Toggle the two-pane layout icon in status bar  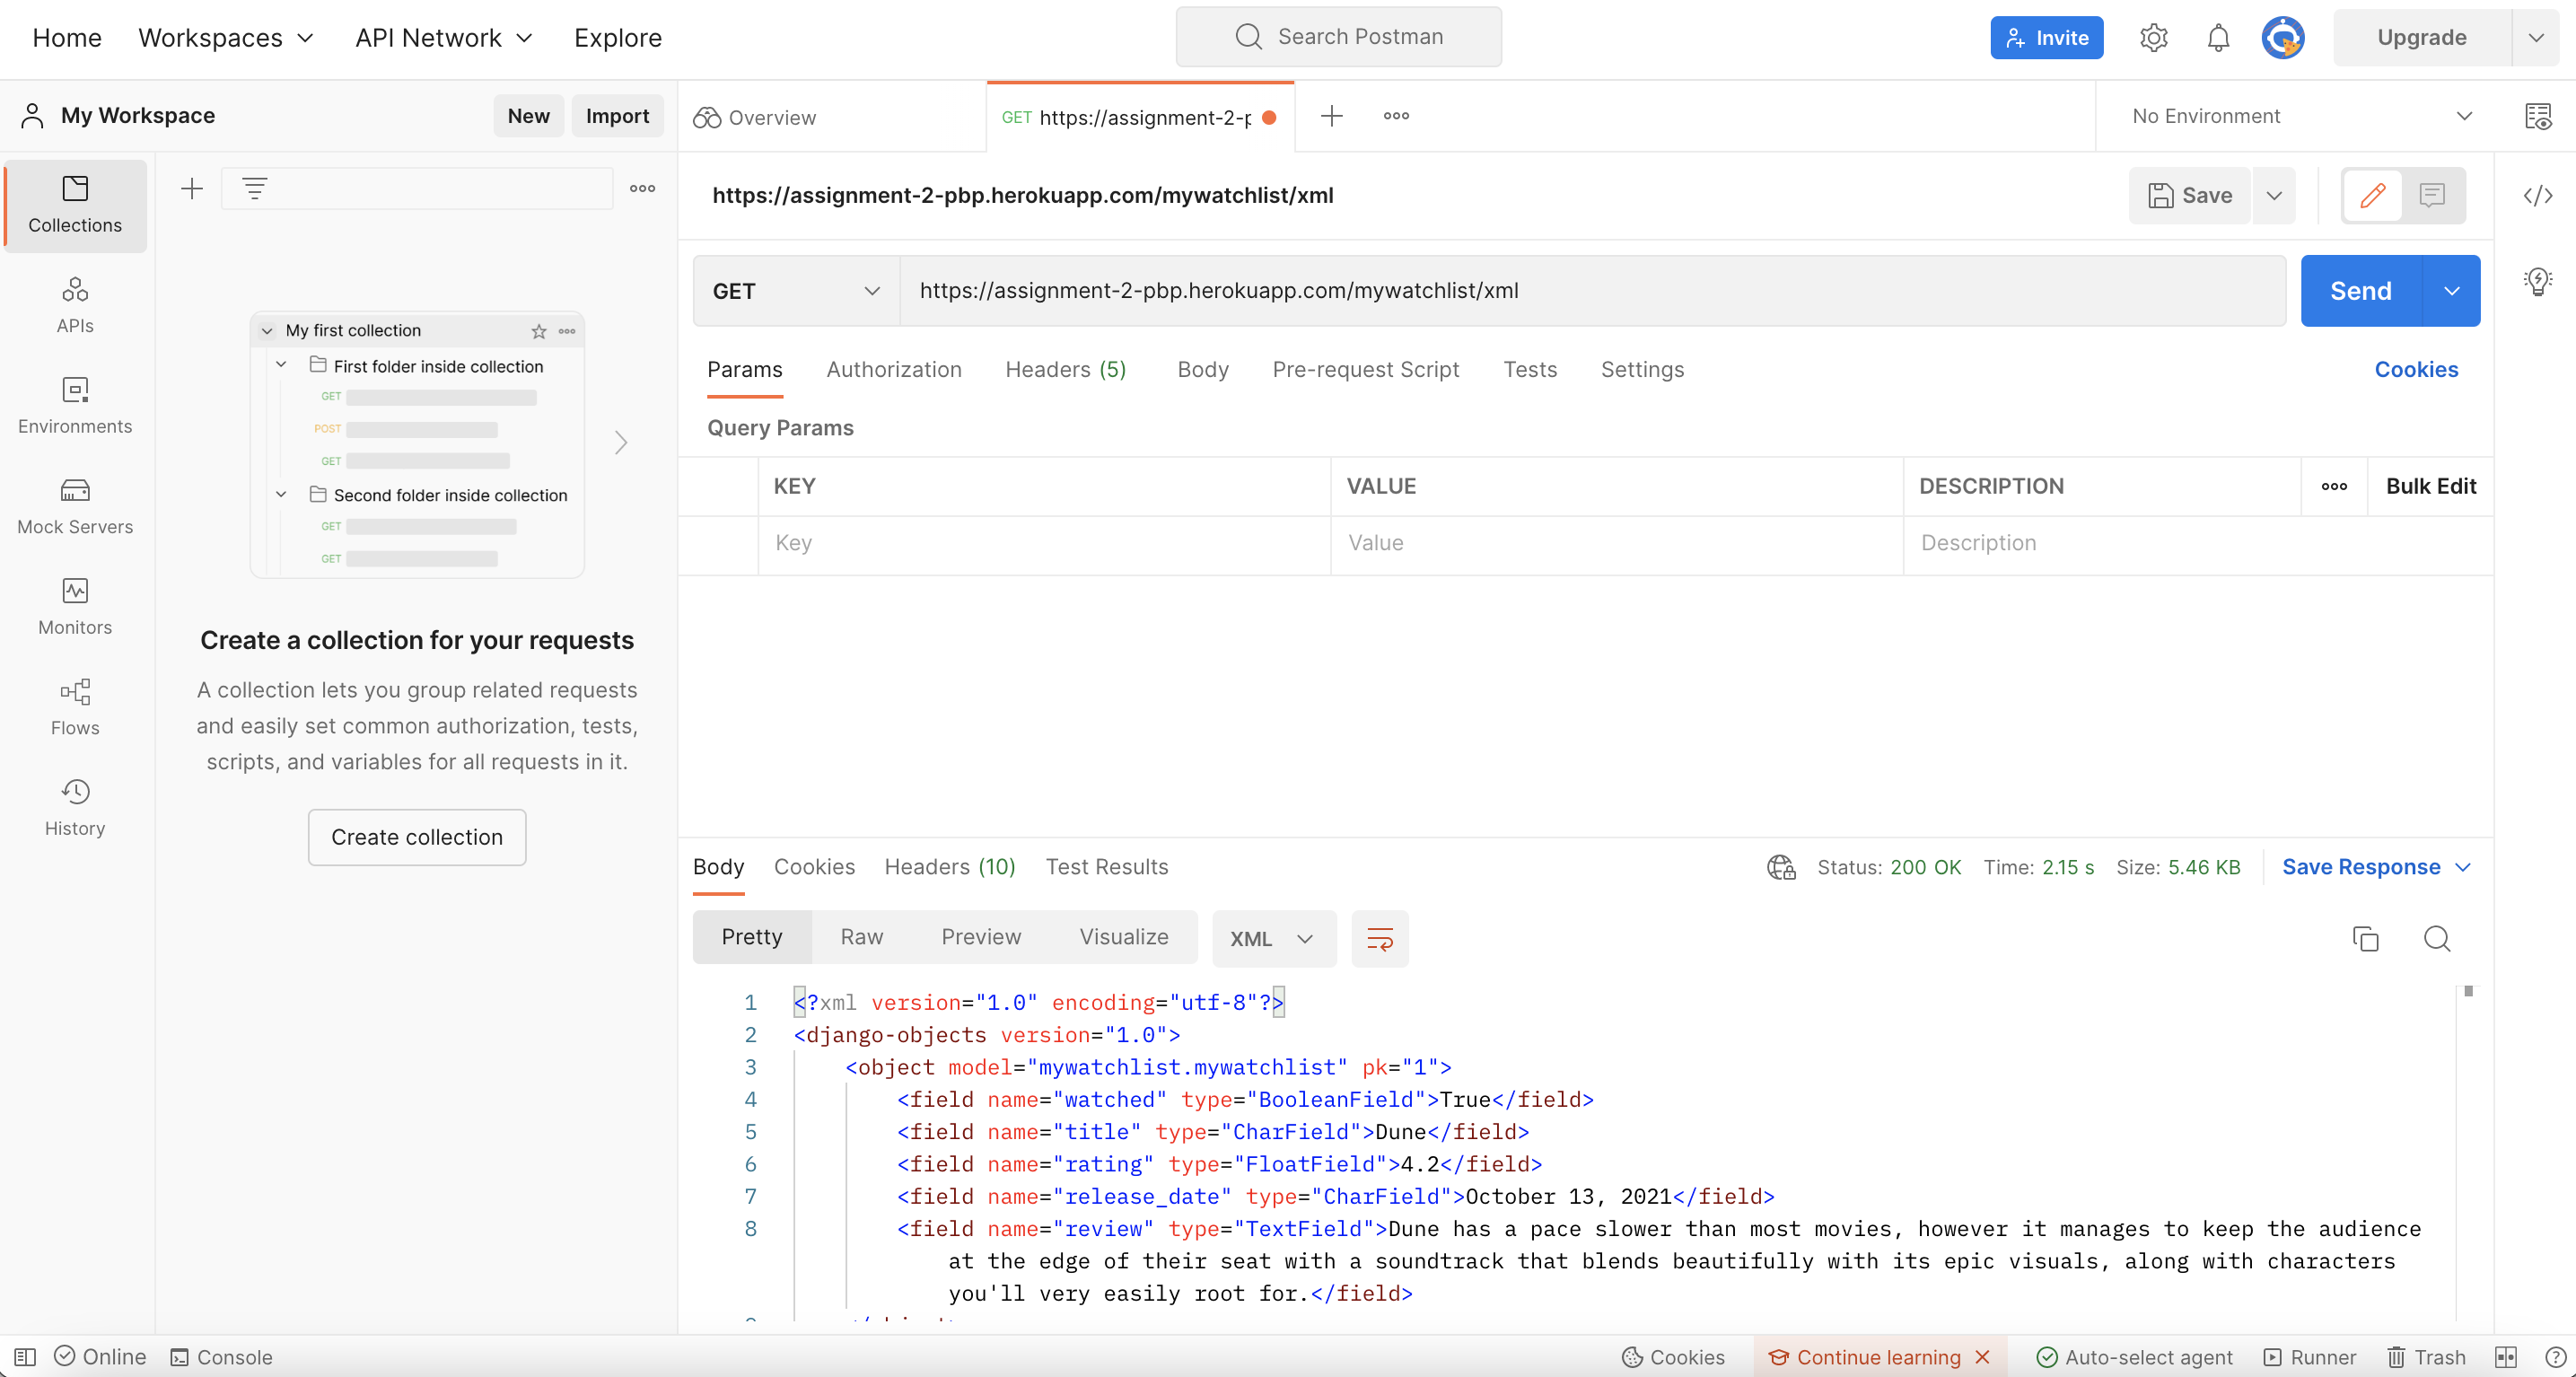2506,1357
